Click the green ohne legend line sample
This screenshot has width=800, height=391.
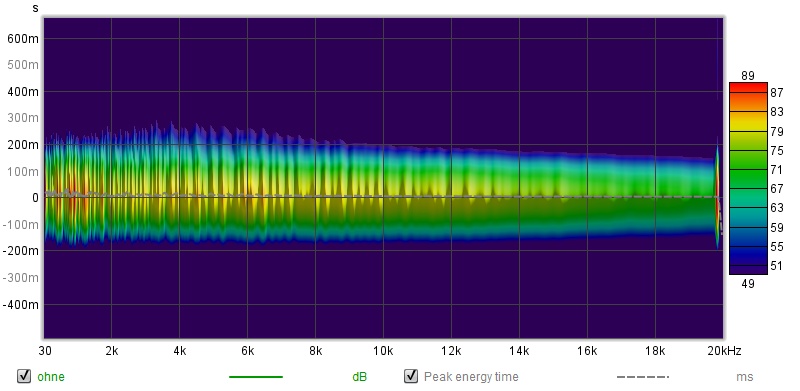[256, 377]
